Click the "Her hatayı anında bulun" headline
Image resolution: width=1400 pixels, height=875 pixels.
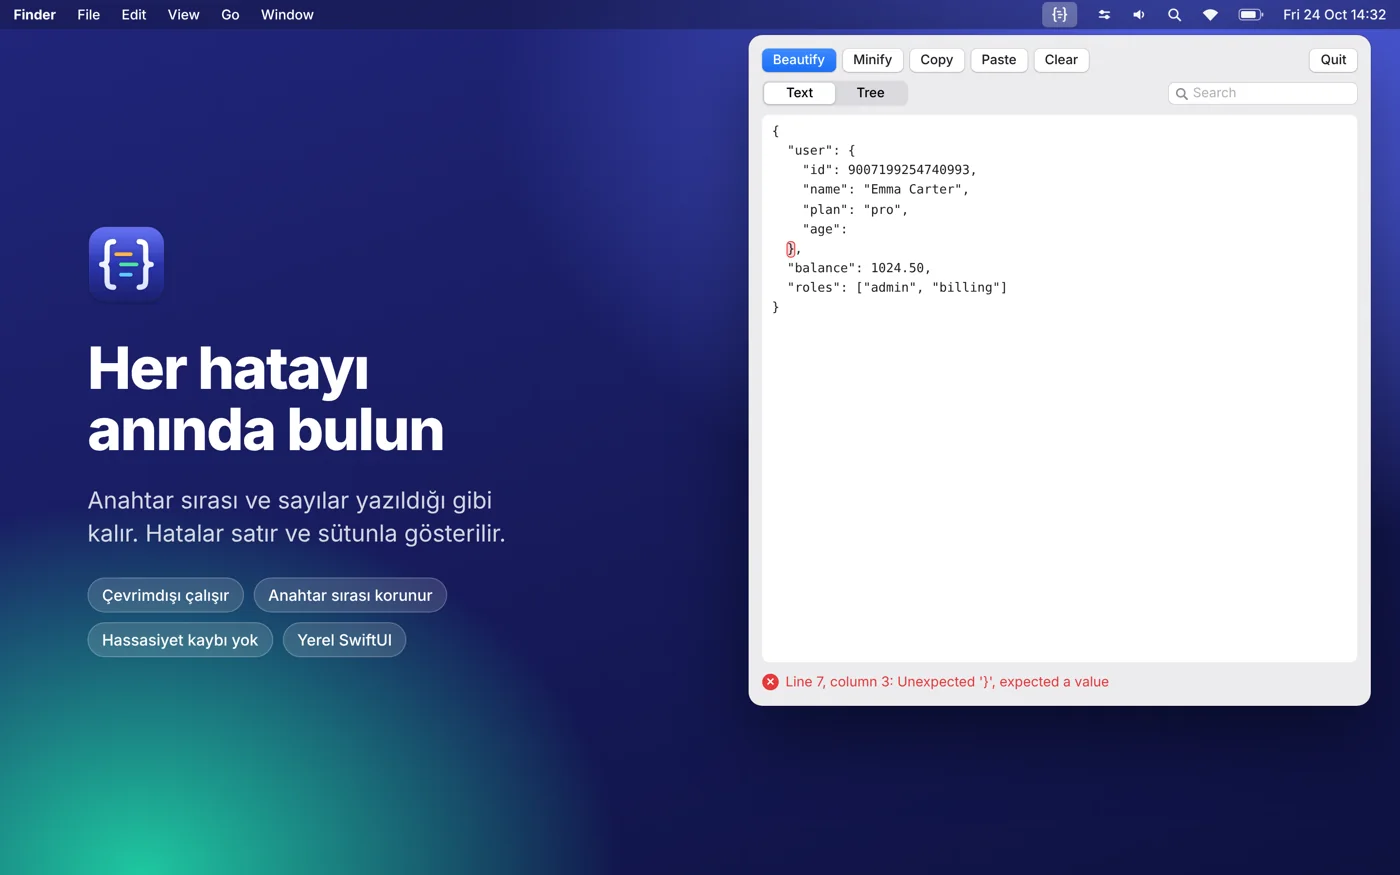[x=266, y=399]
